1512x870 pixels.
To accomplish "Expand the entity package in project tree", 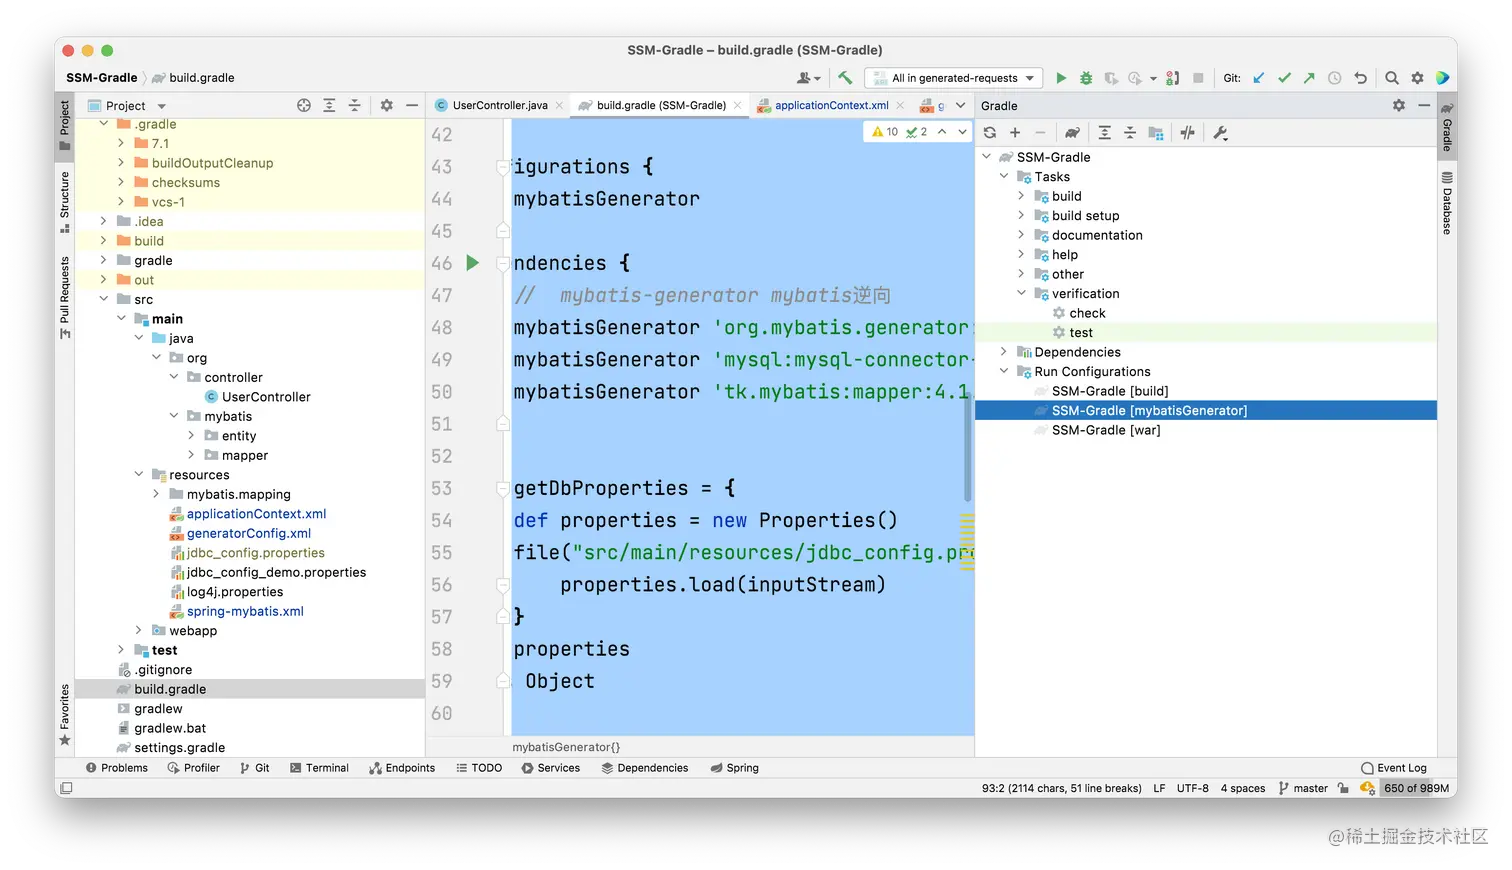I will tap(191, 435).
